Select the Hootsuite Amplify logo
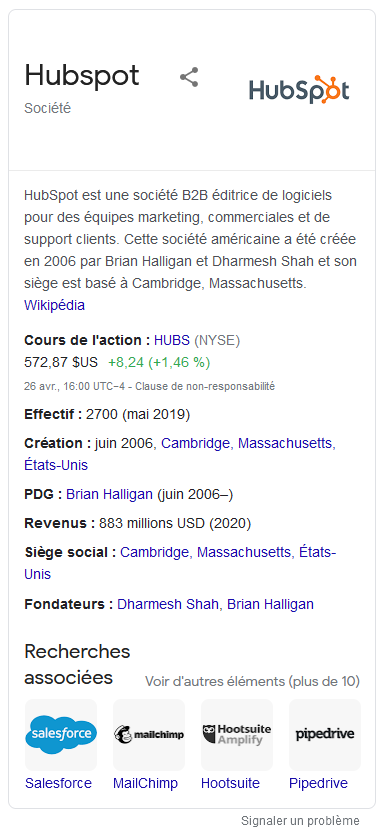Viewport: 385px width, 835px height. [237, 735]
